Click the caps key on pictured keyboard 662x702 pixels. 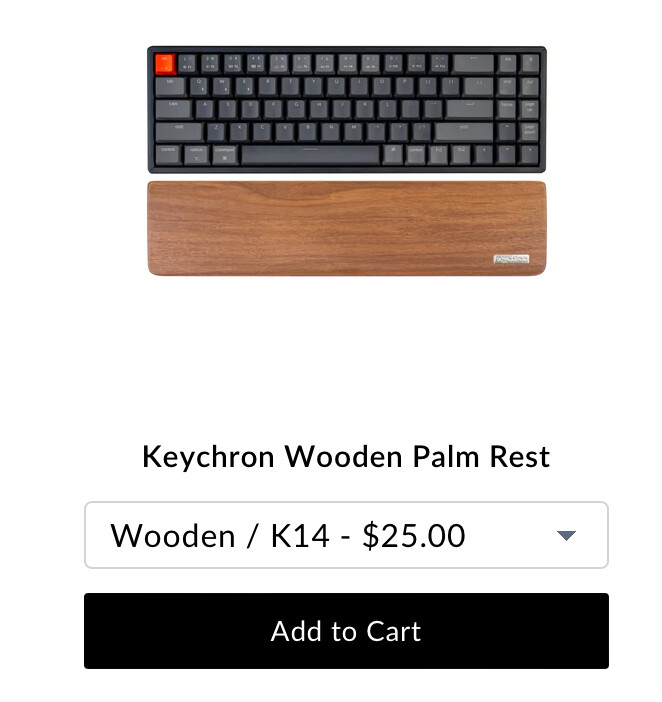(174, 110)
